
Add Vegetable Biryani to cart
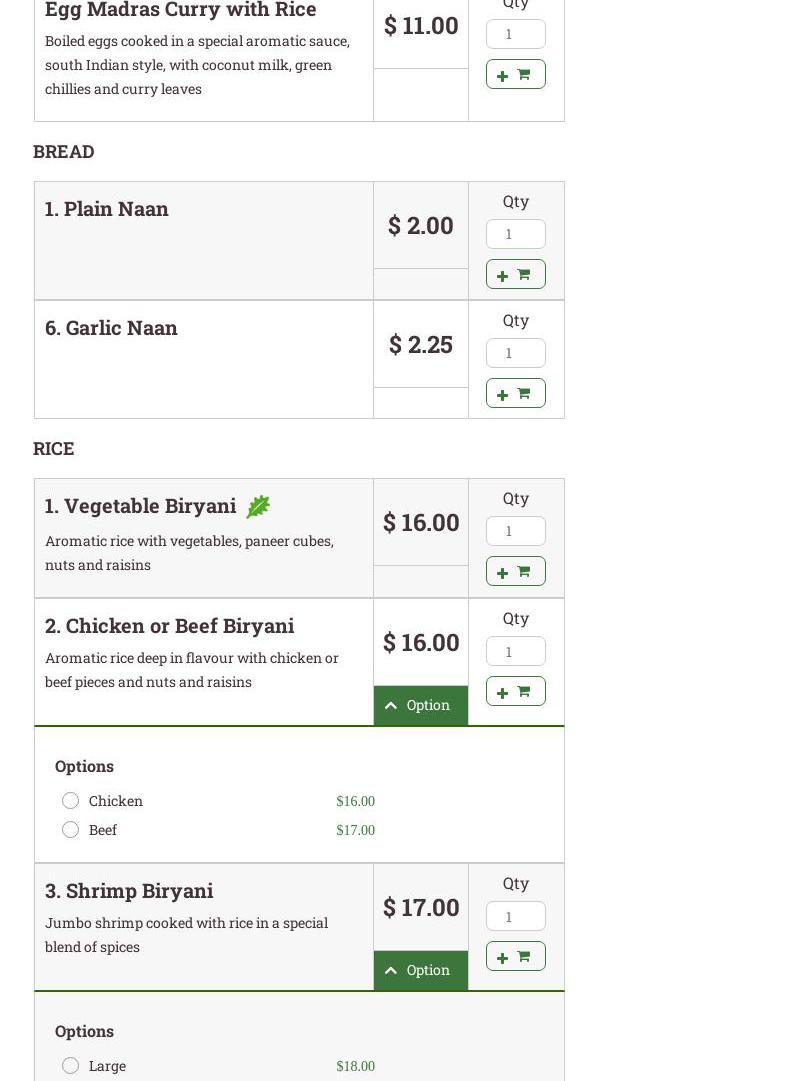(x=515, y=571)
